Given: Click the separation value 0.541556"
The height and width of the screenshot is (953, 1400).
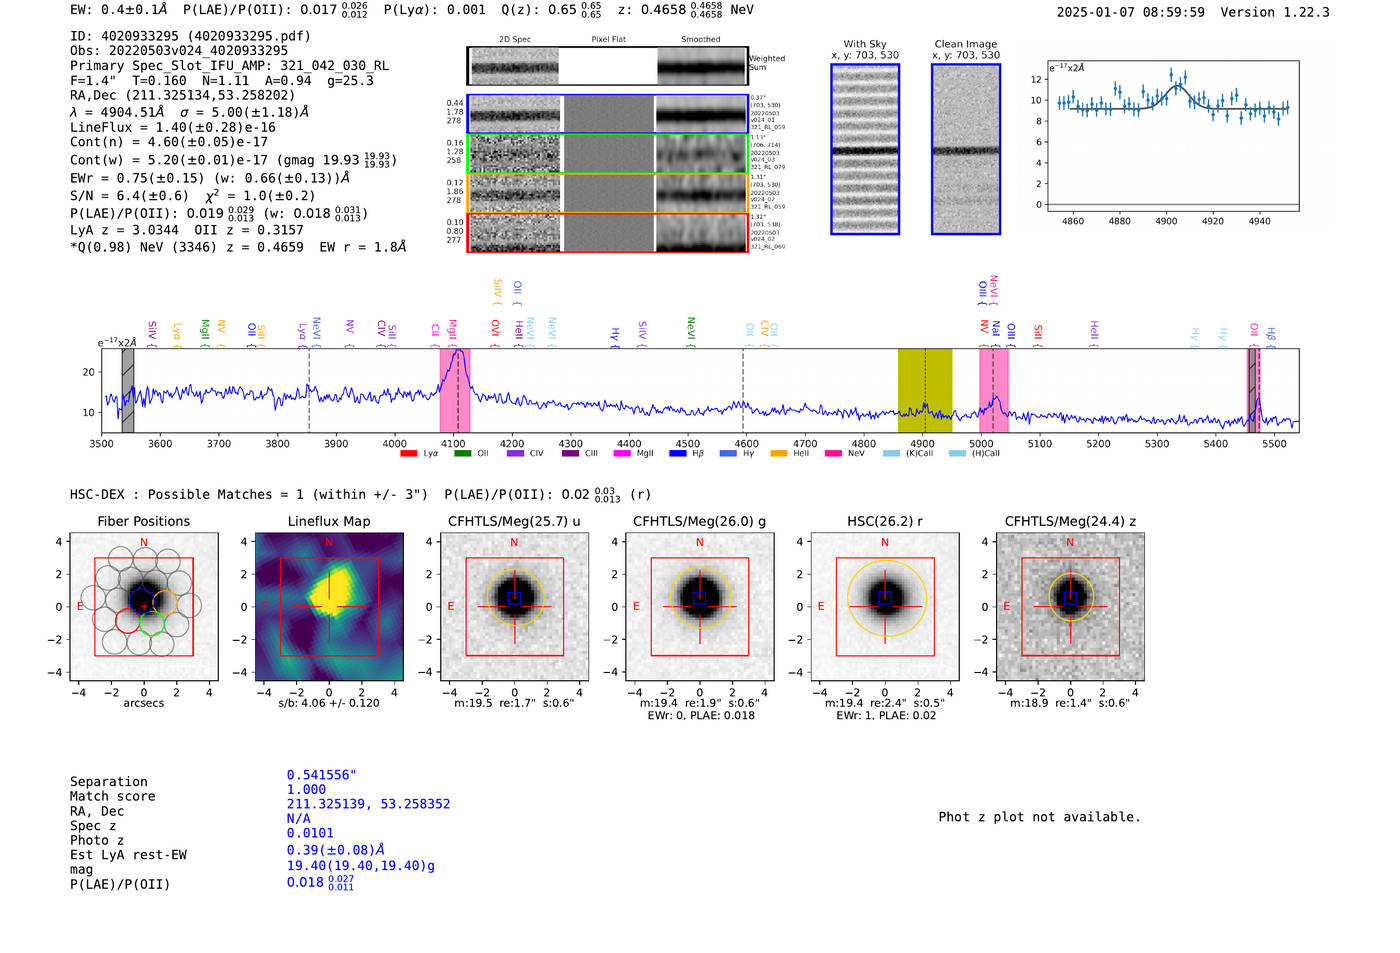Looking at the screenshot, I should 322,776.
